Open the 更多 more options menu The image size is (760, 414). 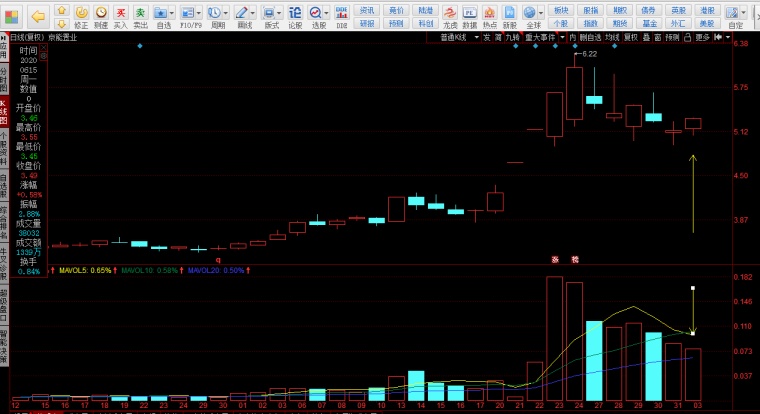pyautogui.click(x=702, y=37)
